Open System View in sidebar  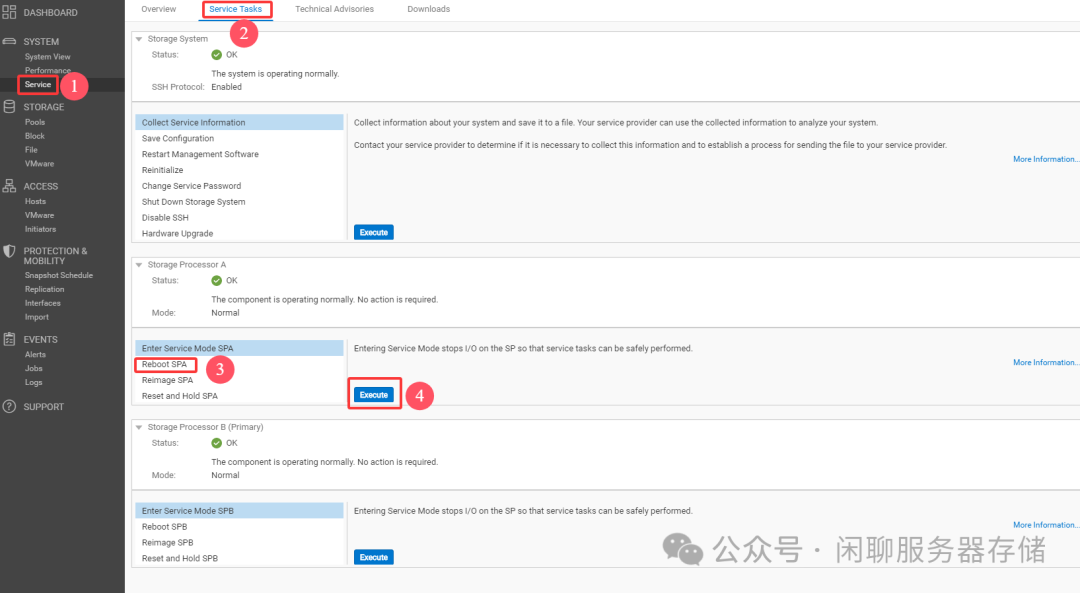click(48, 56)
